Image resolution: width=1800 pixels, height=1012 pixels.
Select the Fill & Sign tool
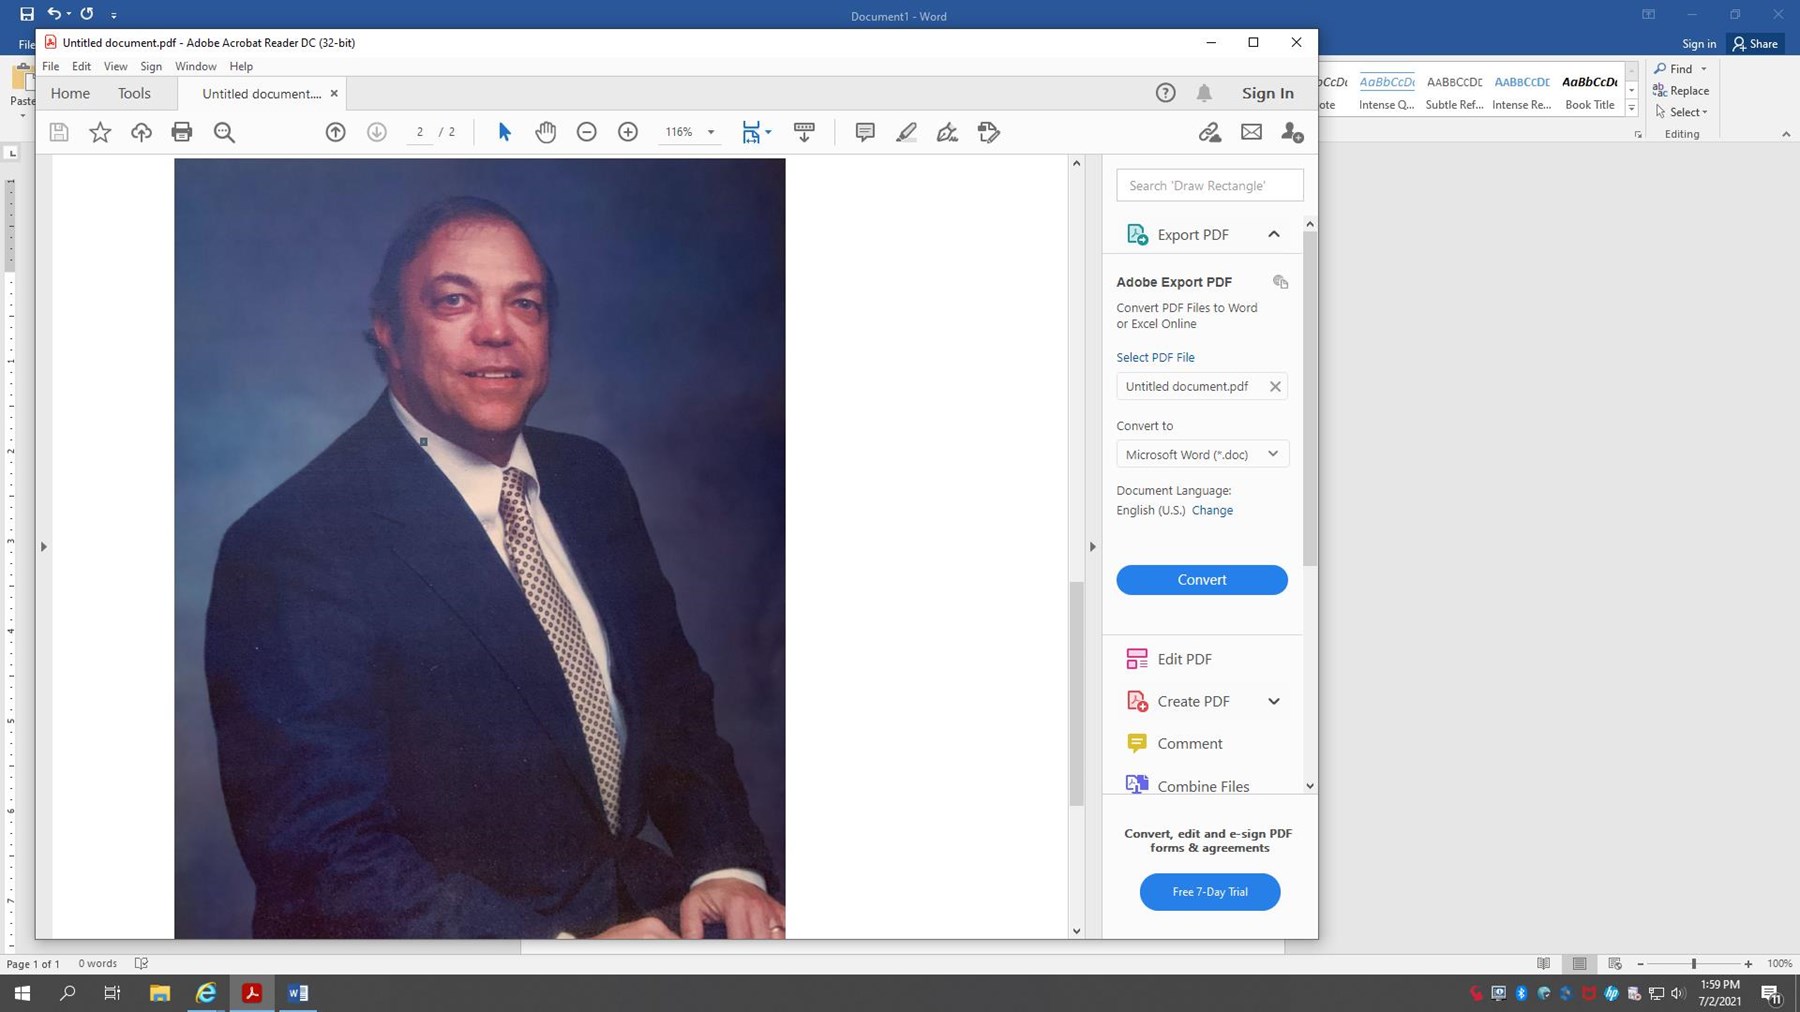click(947, 131)
